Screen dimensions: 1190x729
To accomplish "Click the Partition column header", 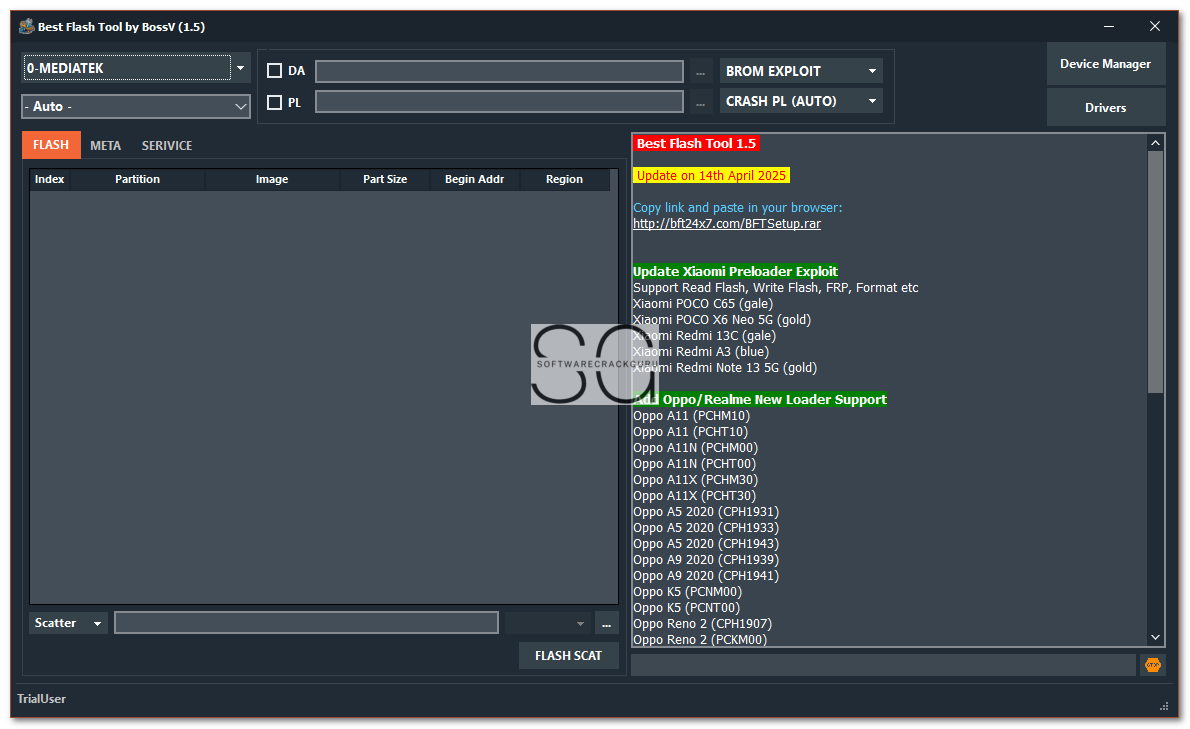I will (x=137, y=179).
